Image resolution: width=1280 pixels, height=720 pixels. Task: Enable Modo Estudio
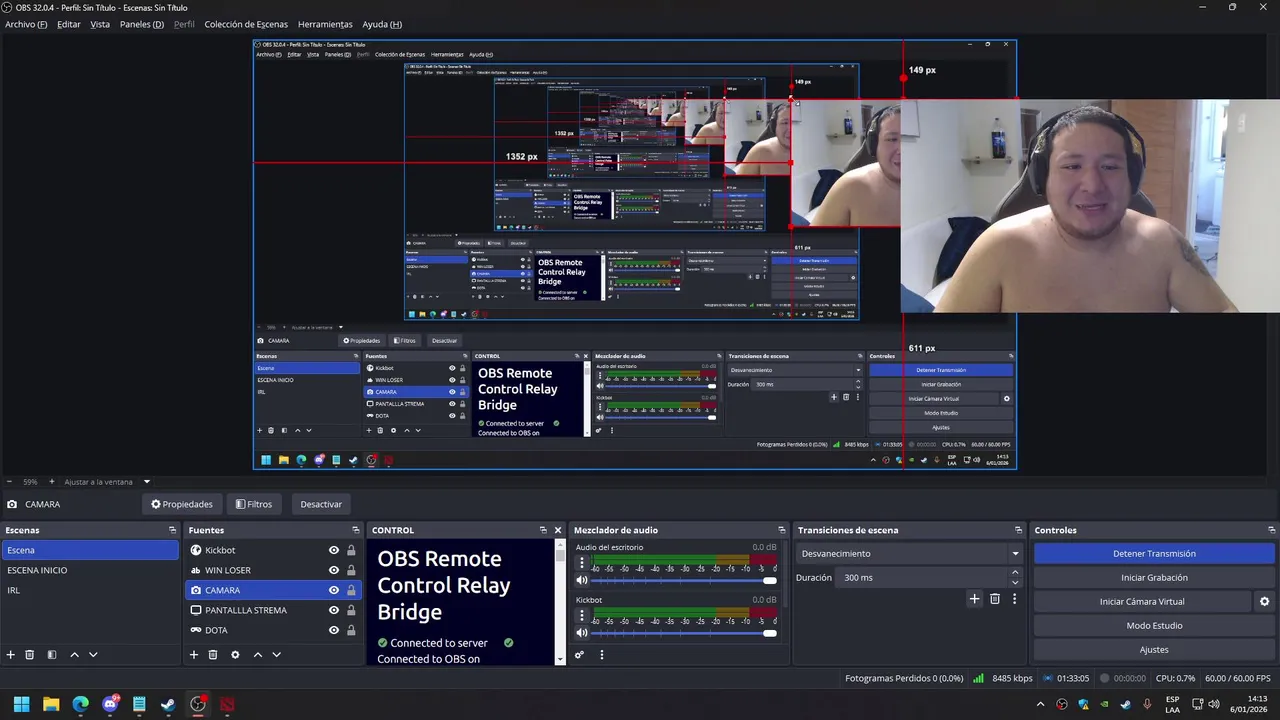tap(1154, 626)
